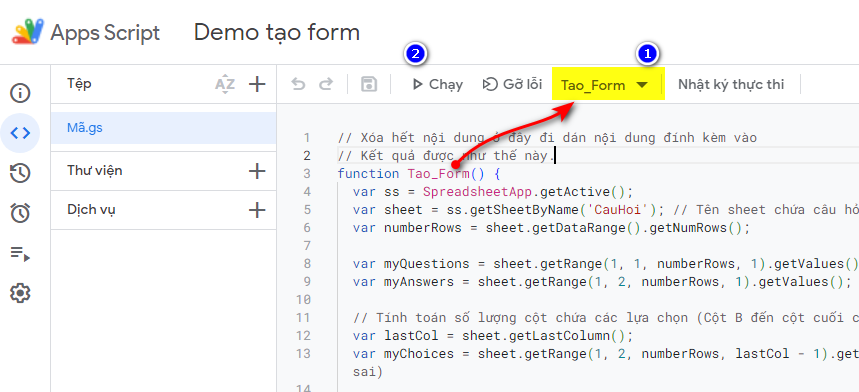
Task: Click myQuestions variable on line 8
Action: click(x=427, y=264)
